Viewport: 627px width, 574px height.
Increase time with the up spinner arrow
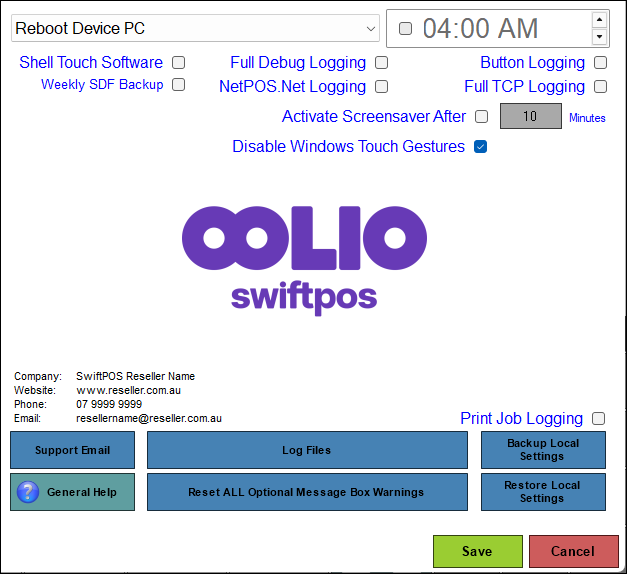[599, 20]
